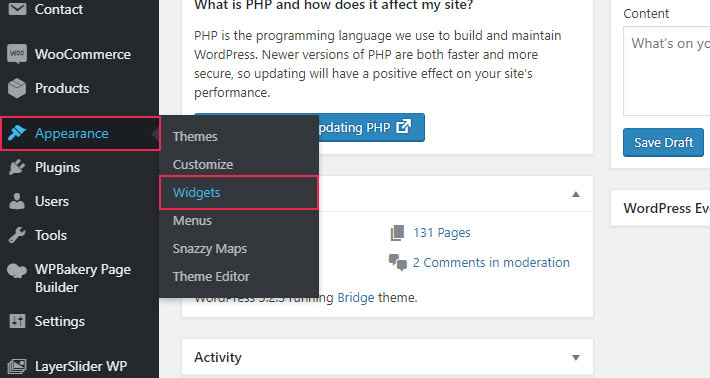The height and width of the screenshot is (378, 710).
Task: Open Themes from the Appearance submenu
Action: pyautogui.click(x=195, y=136)
